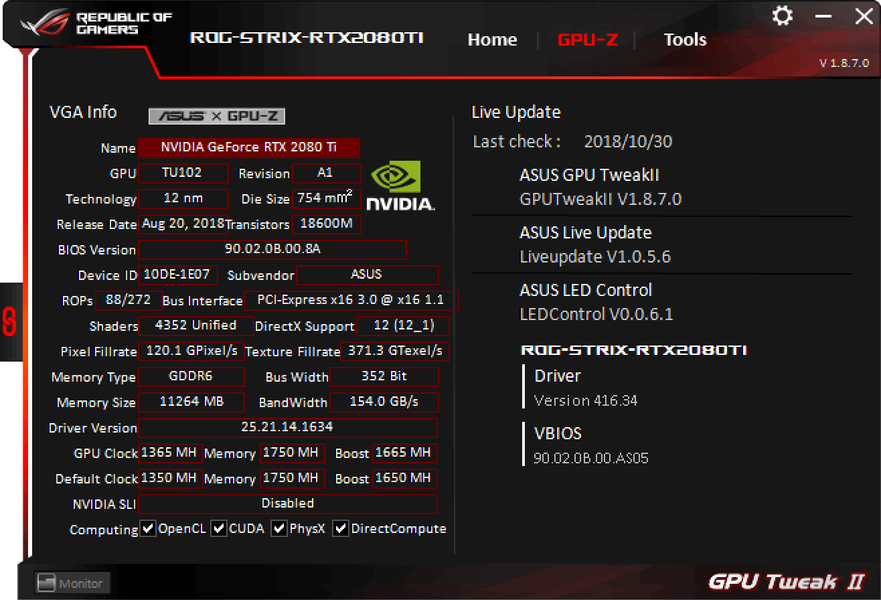Click the Boost value 1665 MH

click(403, 453)
